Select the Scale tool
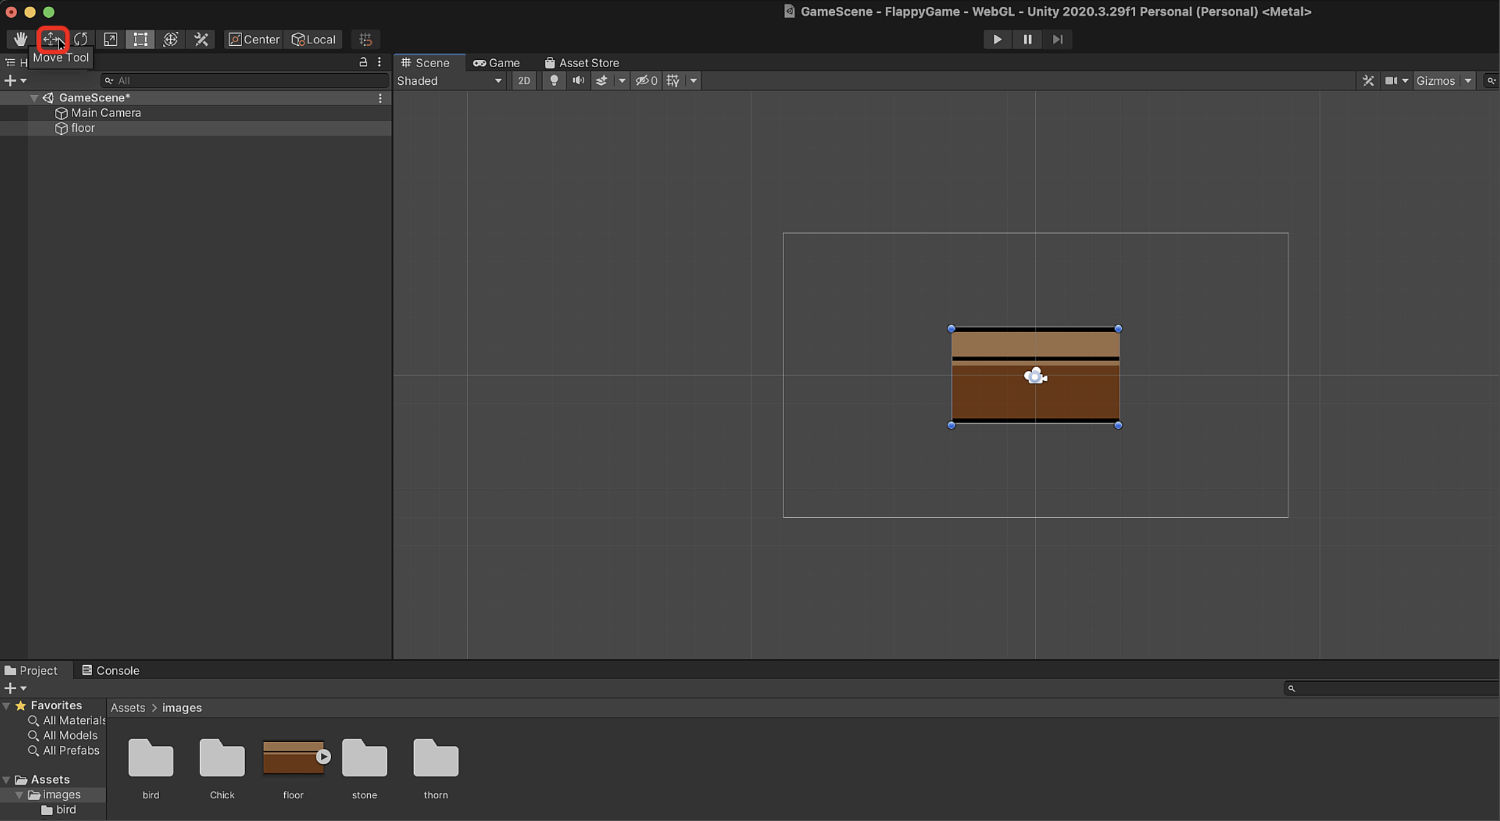Viewport: 1500px width, 821px height. 111,39
